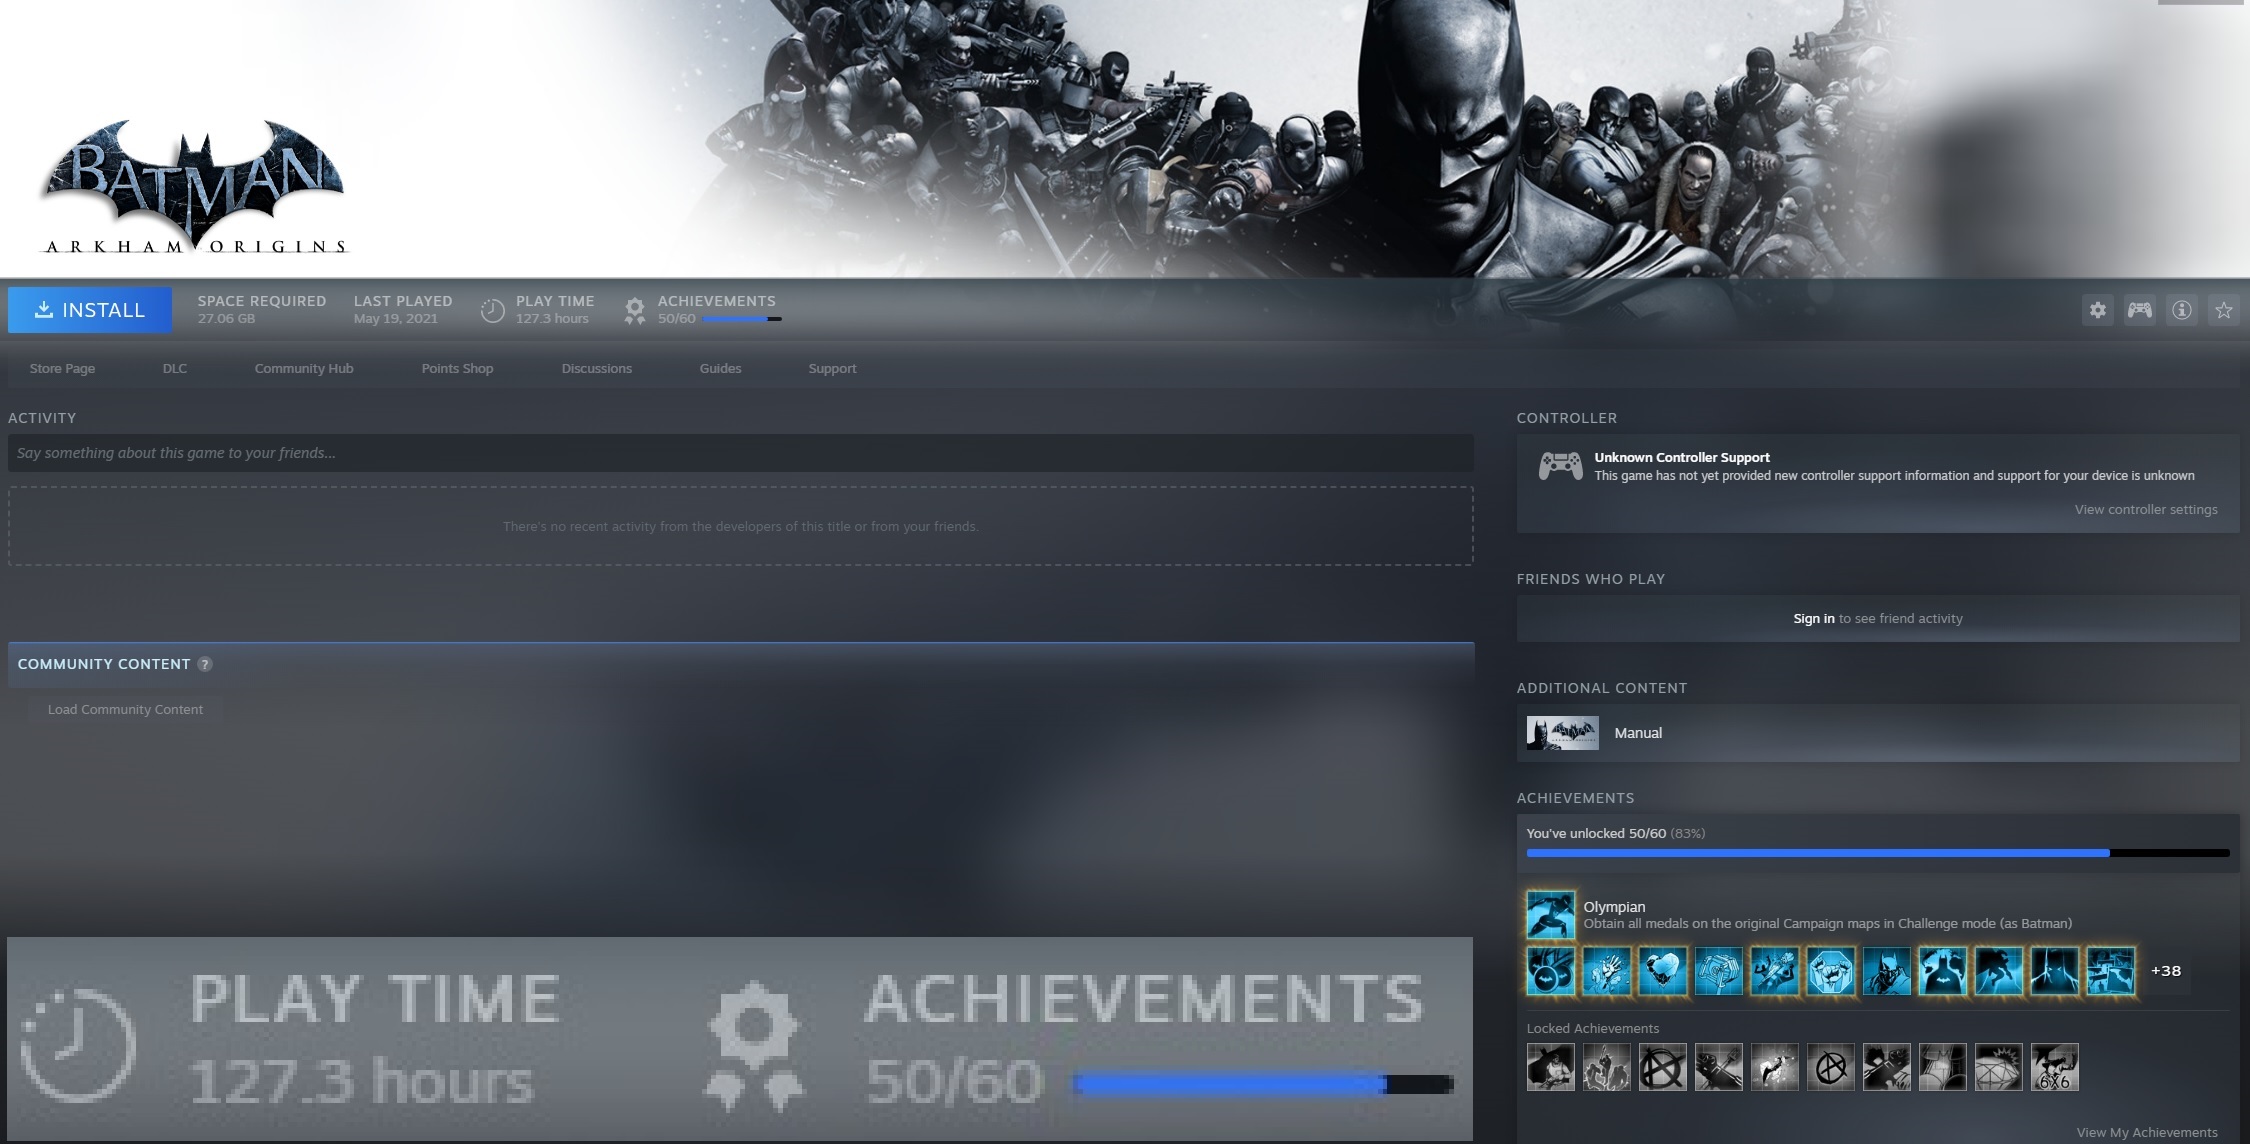
Task: Click the Olympian achievement icon
Action: [x=1550, y=915]
